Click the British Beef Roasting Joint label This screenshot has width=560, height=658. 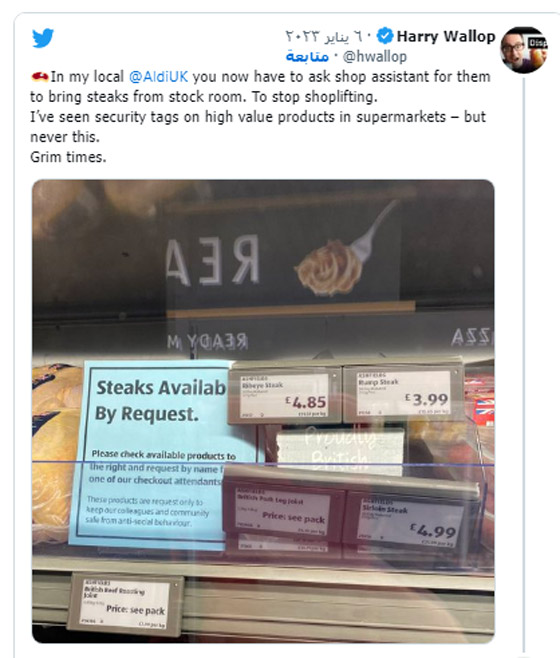point(125,604)
